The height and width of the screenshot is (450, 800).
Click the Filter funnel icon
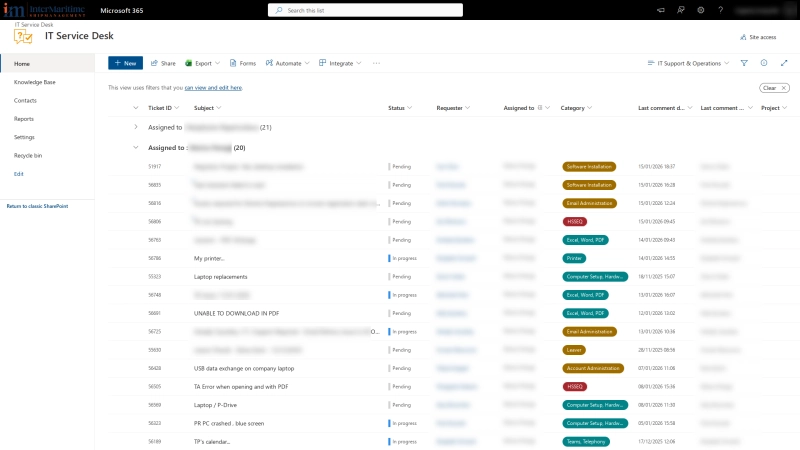744,63
